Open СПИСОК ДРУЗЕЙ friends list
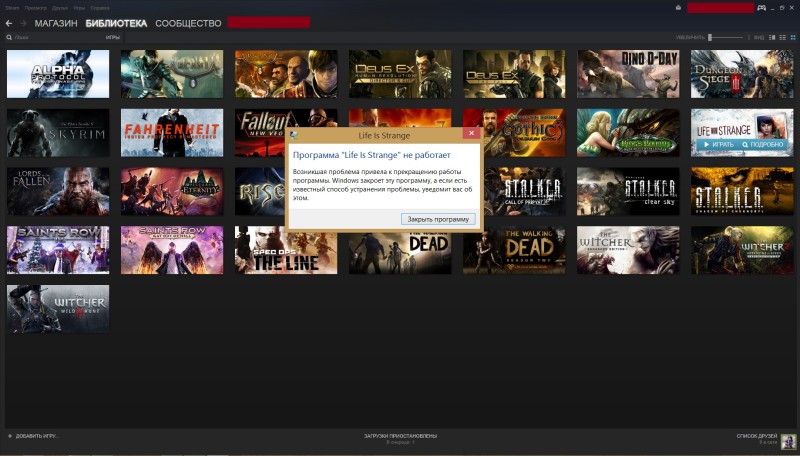 pyautogui.click(x=757, y=436)
